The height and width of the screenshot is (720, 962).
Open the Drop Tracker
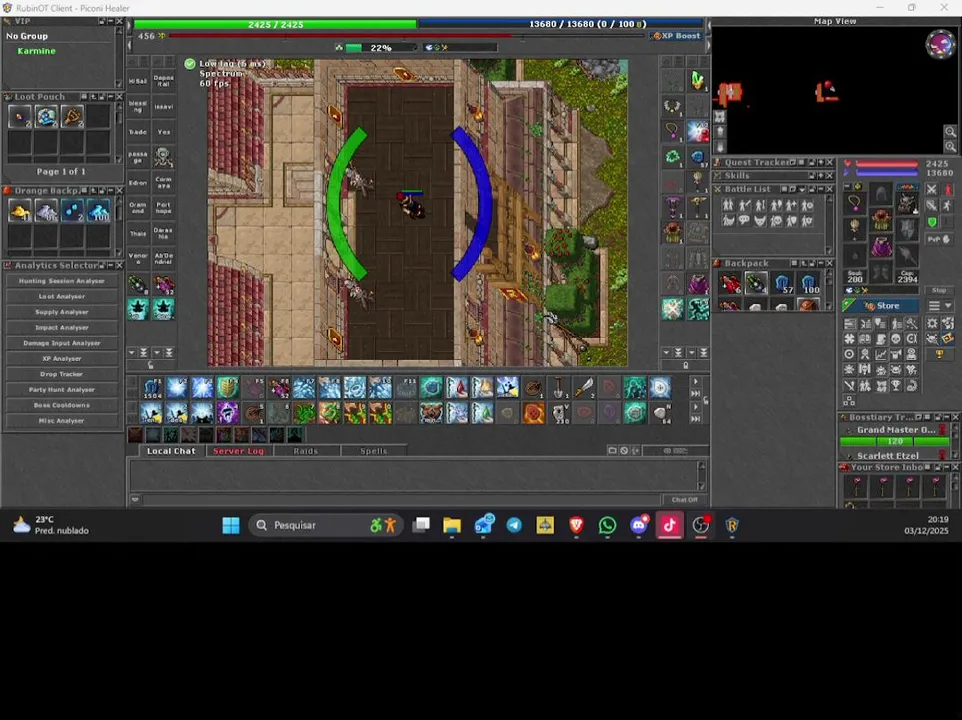[61, 374]
